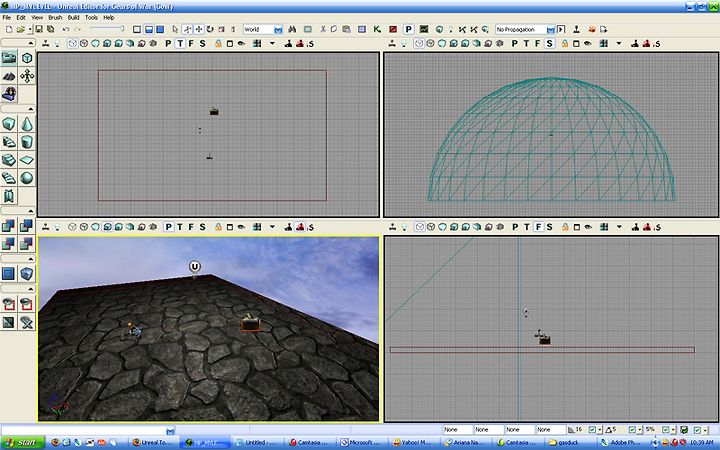The width and height of the screenshot is (720, 450).
Task: Open the Tools menu
Action: 91,17
